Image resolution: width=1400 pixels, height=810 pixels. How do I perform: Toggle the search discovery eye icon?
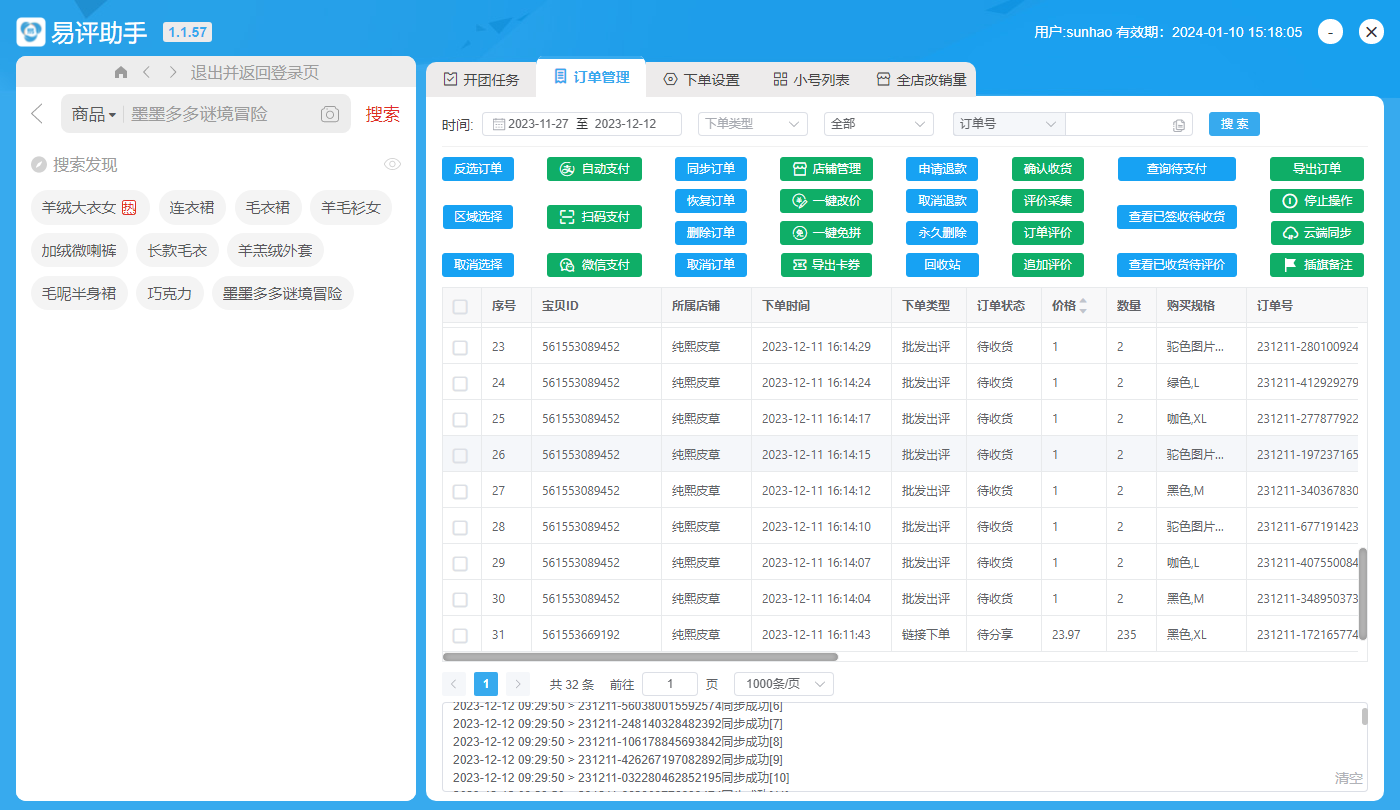click(x=392, y=164)
